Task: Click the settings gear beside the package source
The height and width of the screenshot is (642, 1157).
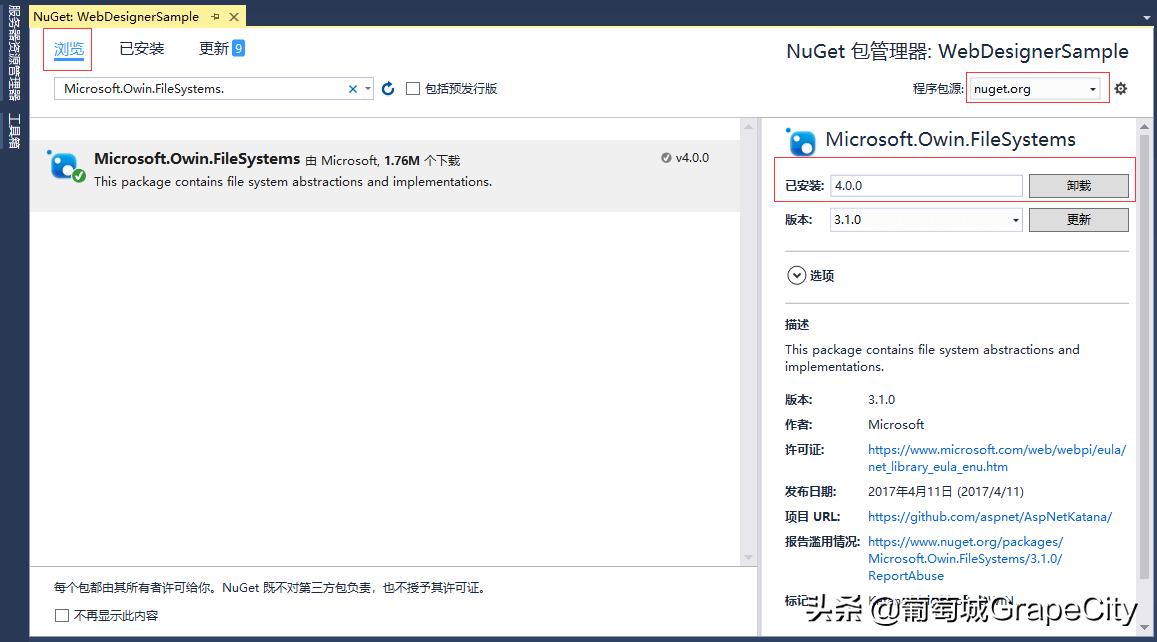Action: (x=1120, y=88)
